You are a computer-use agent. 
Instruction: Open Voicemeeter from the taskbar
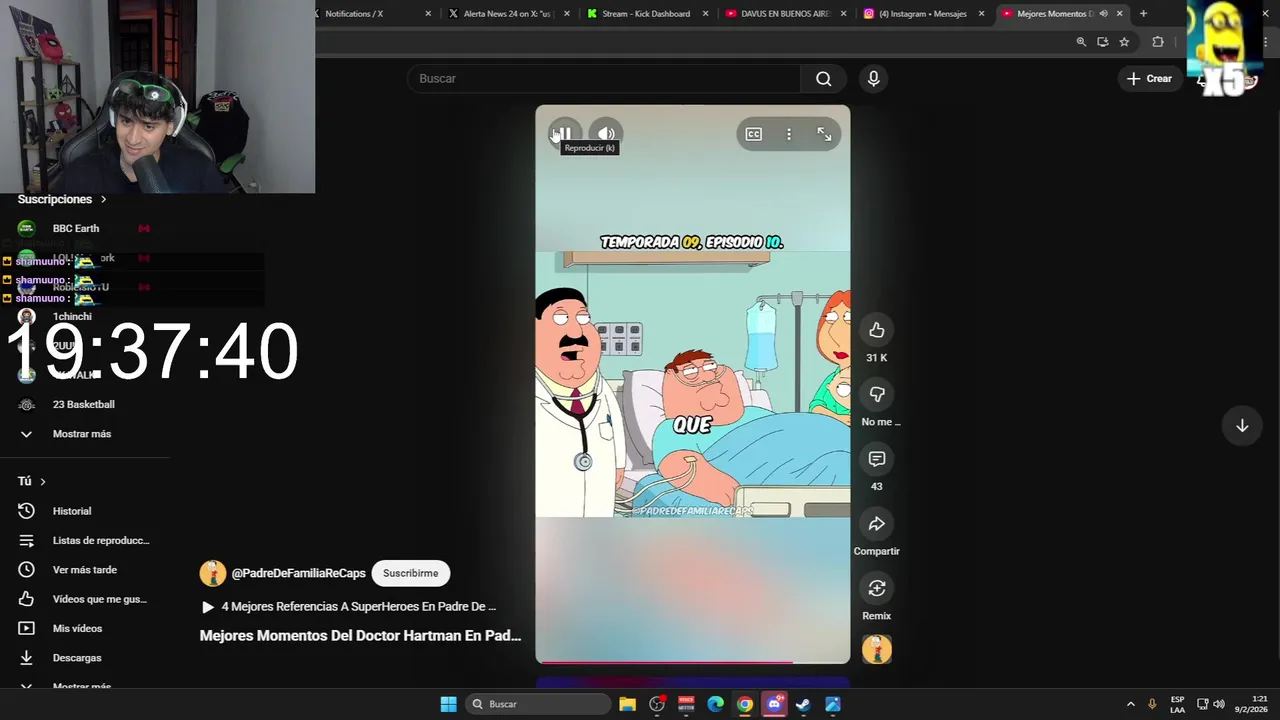point(686,704)
